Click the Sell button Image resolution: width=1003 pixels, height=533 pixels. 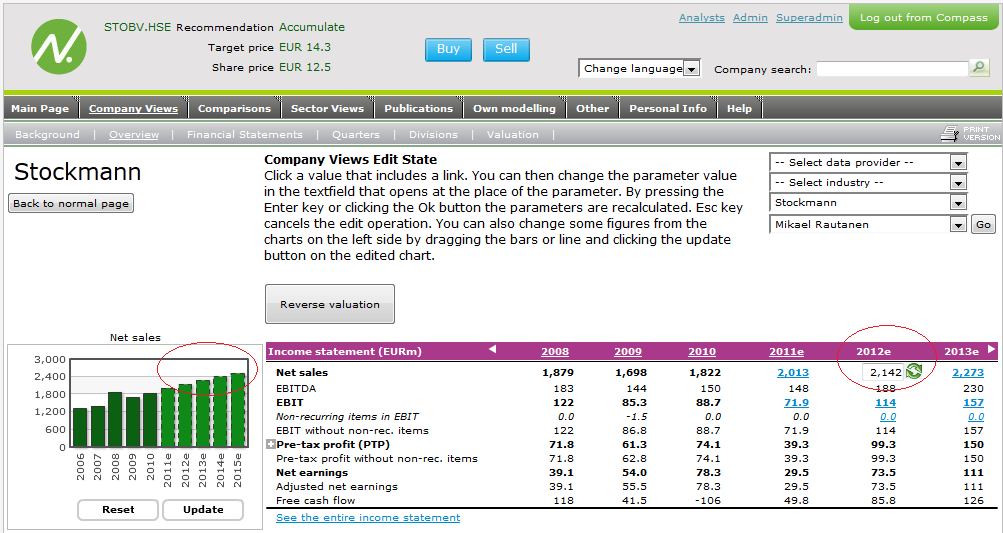point(506,49)
